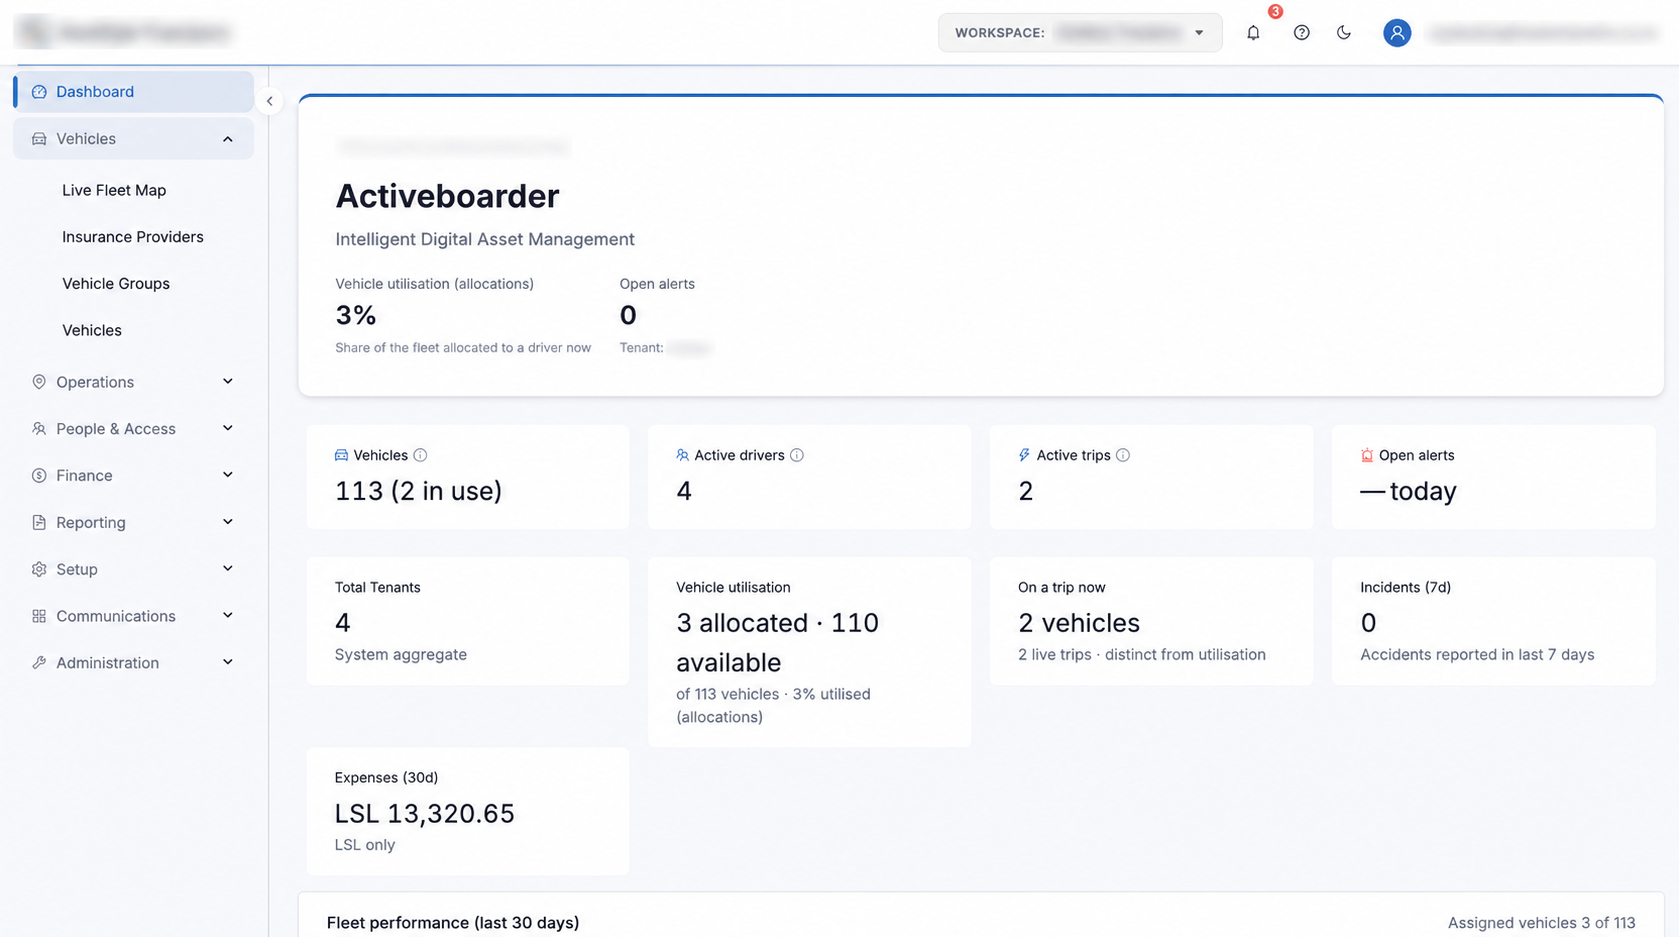Expand the People & Access chevron

tap(228, 429)
